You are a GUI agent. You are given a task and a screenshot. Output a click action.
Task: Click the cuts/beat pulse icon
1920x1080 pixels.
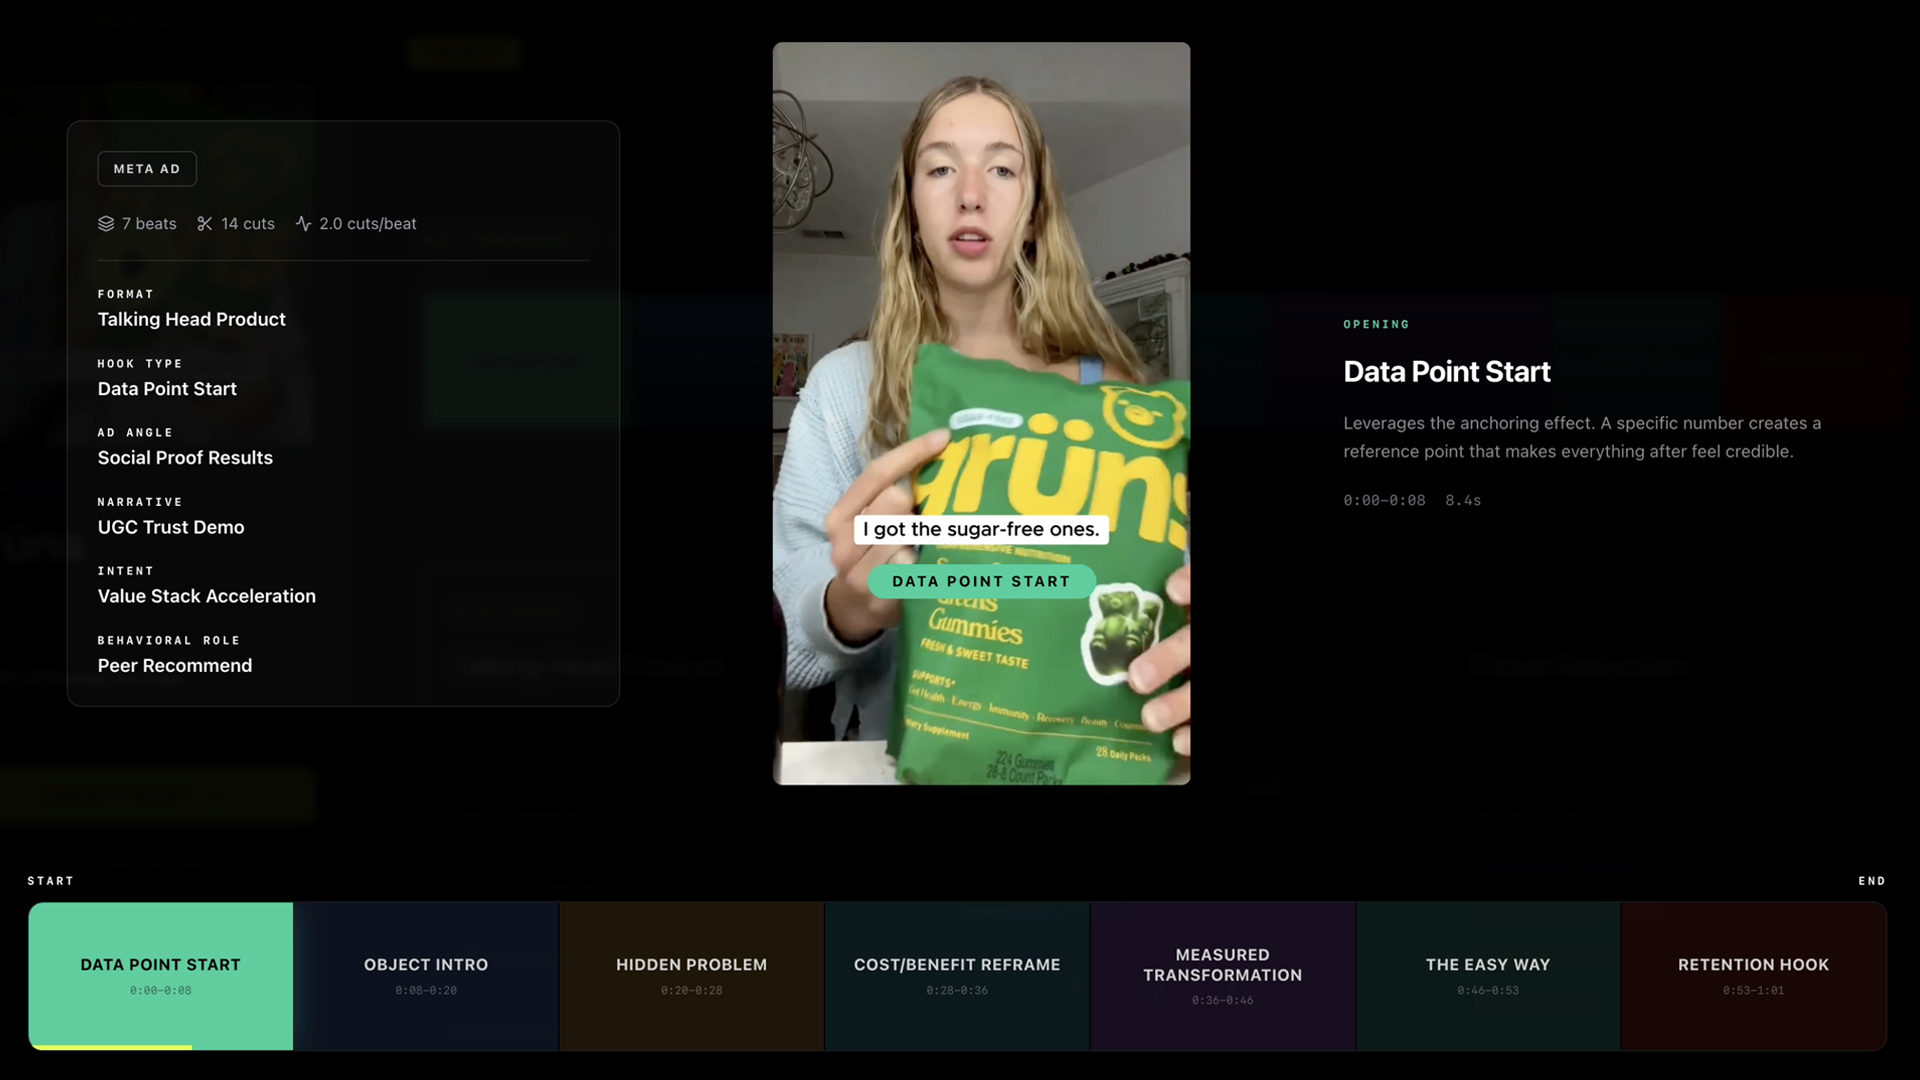[304, 224]
